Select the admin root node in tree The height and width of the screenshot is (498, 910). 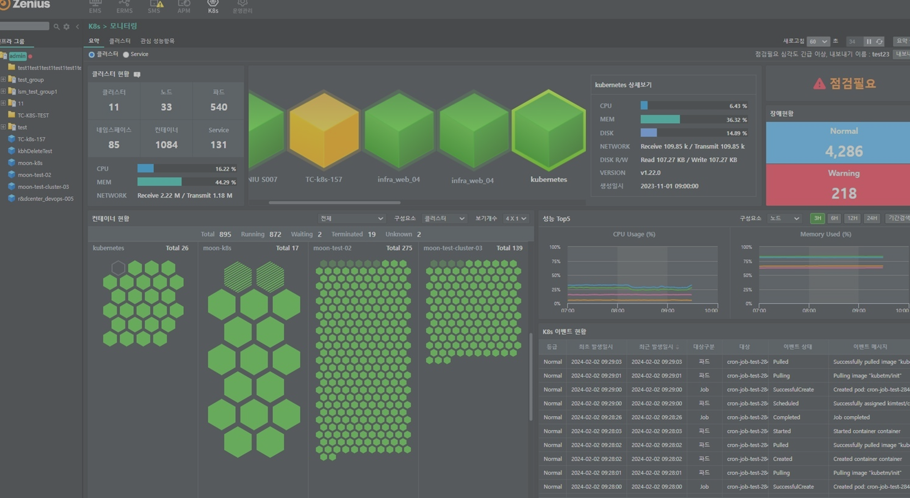coord(17,56)
